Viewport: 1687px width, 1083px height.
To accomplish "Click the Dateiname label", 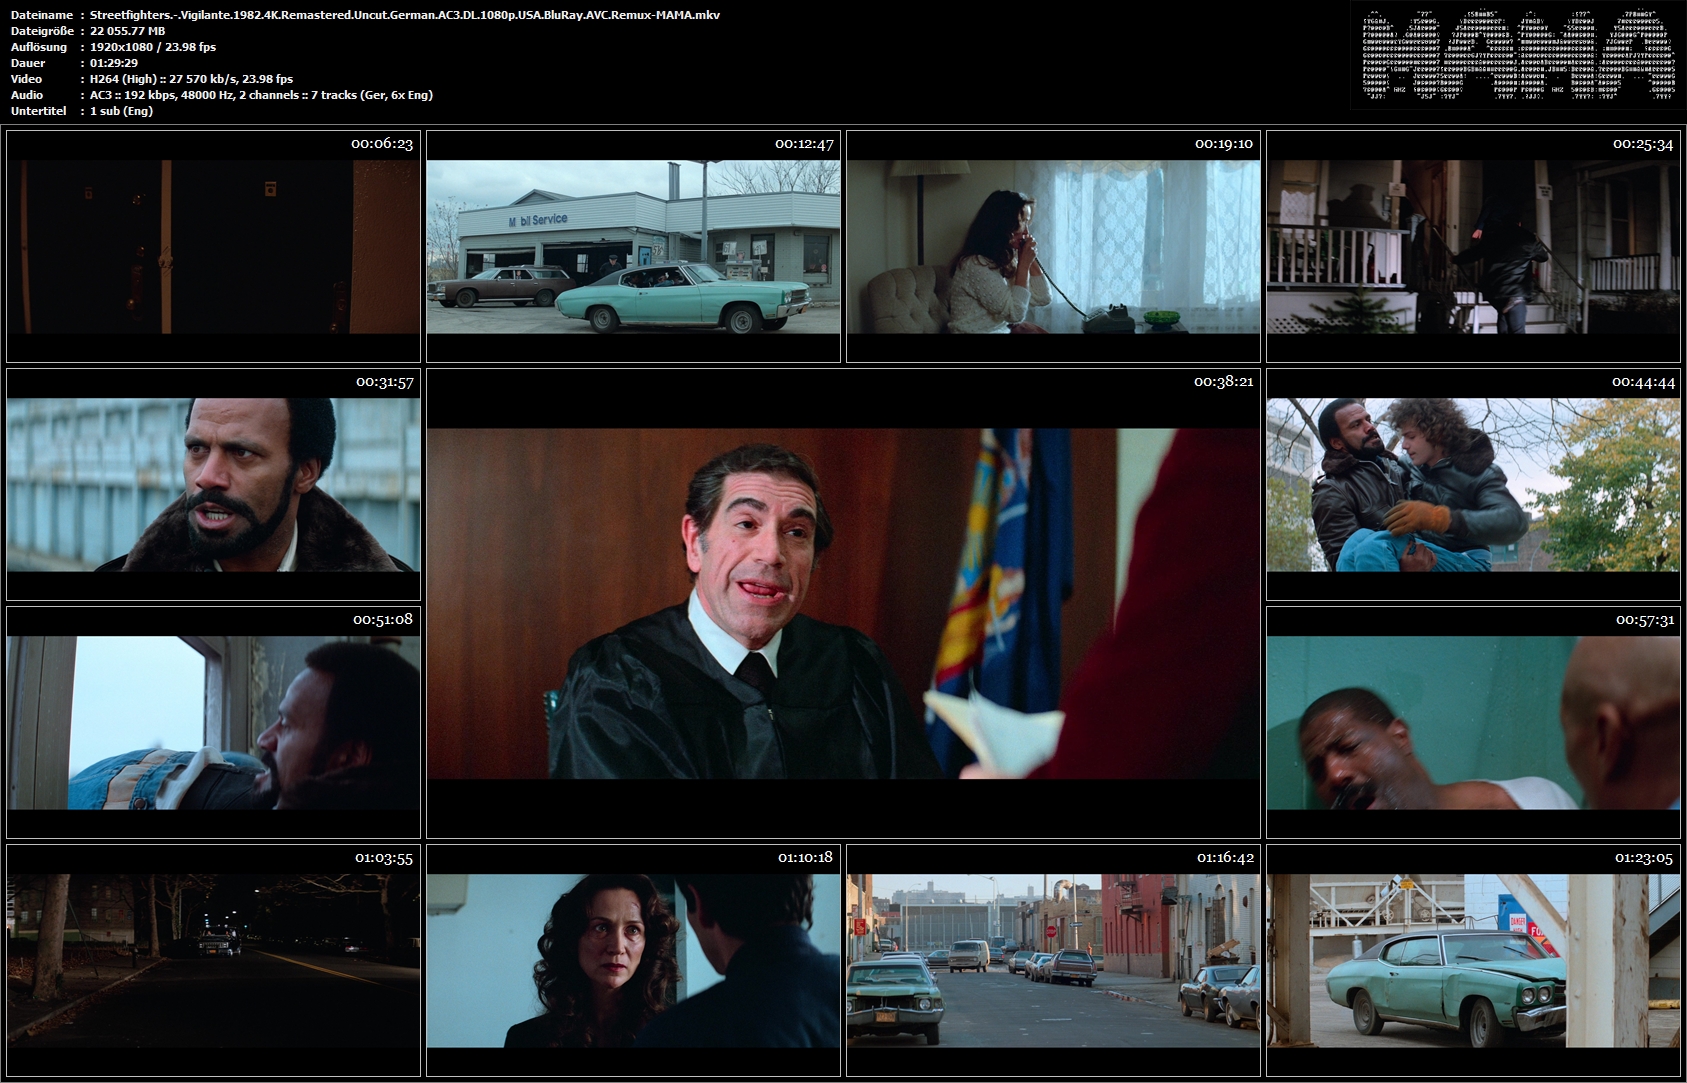I will [x=41, y=15].
